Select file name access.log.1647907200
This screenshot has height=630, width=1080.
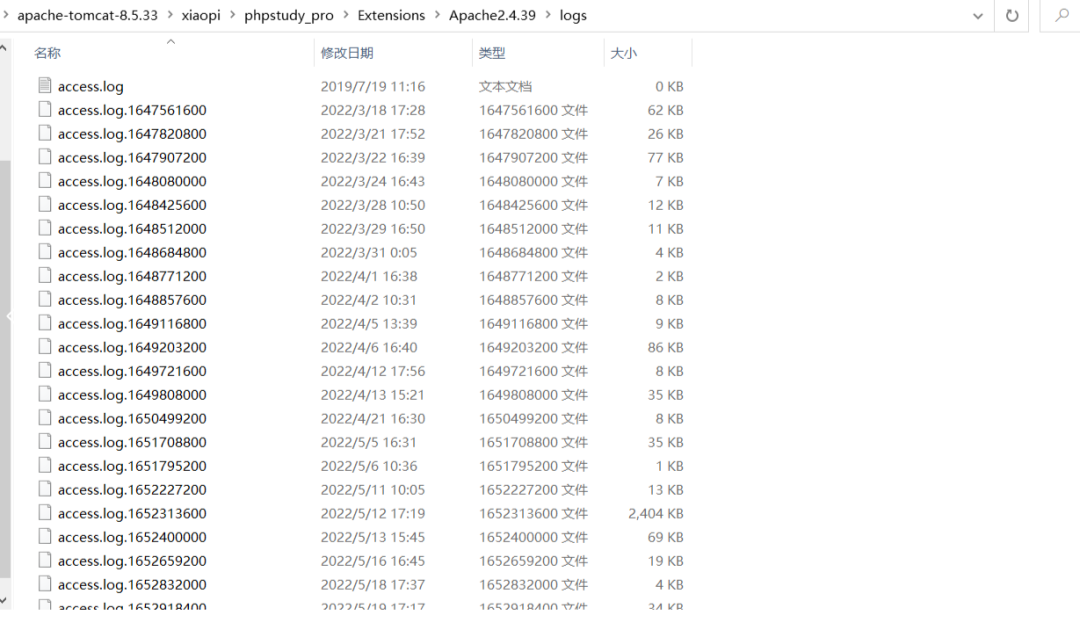click(x=132, y=158)
